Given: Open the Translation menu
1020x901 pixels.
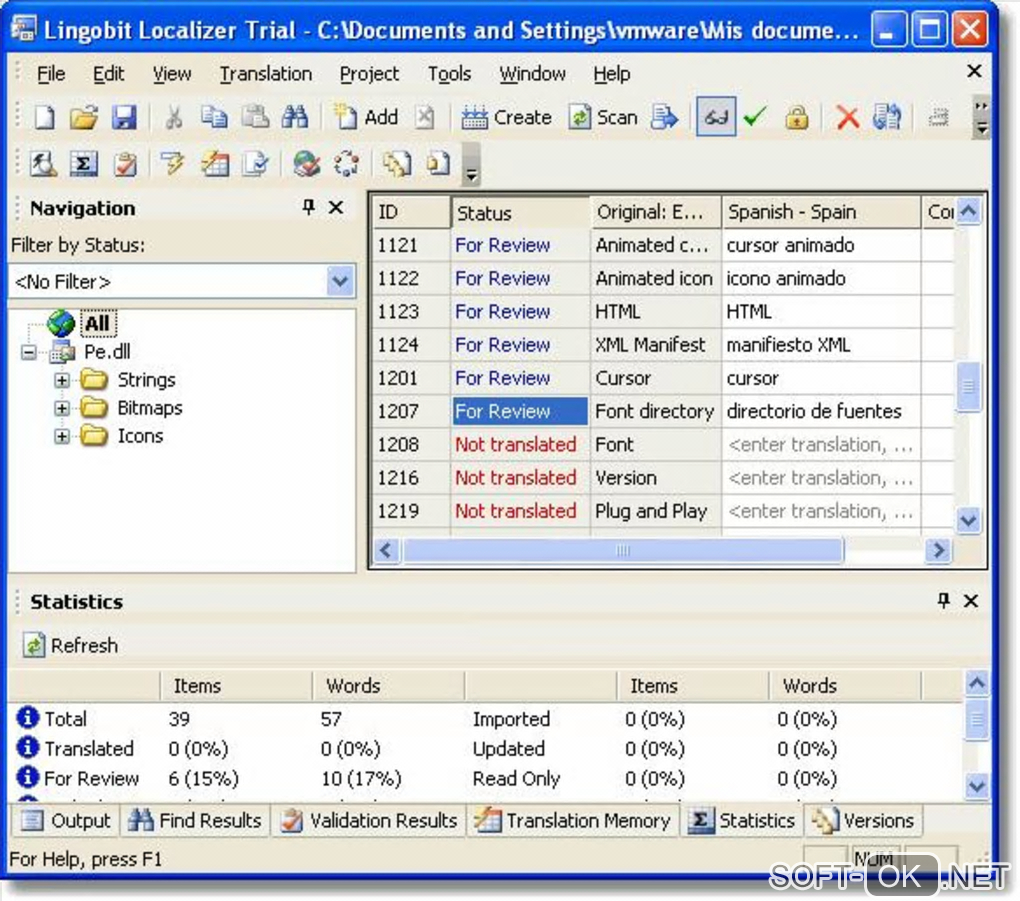Looking at the screenshot, I should click(x=265, y=74).
